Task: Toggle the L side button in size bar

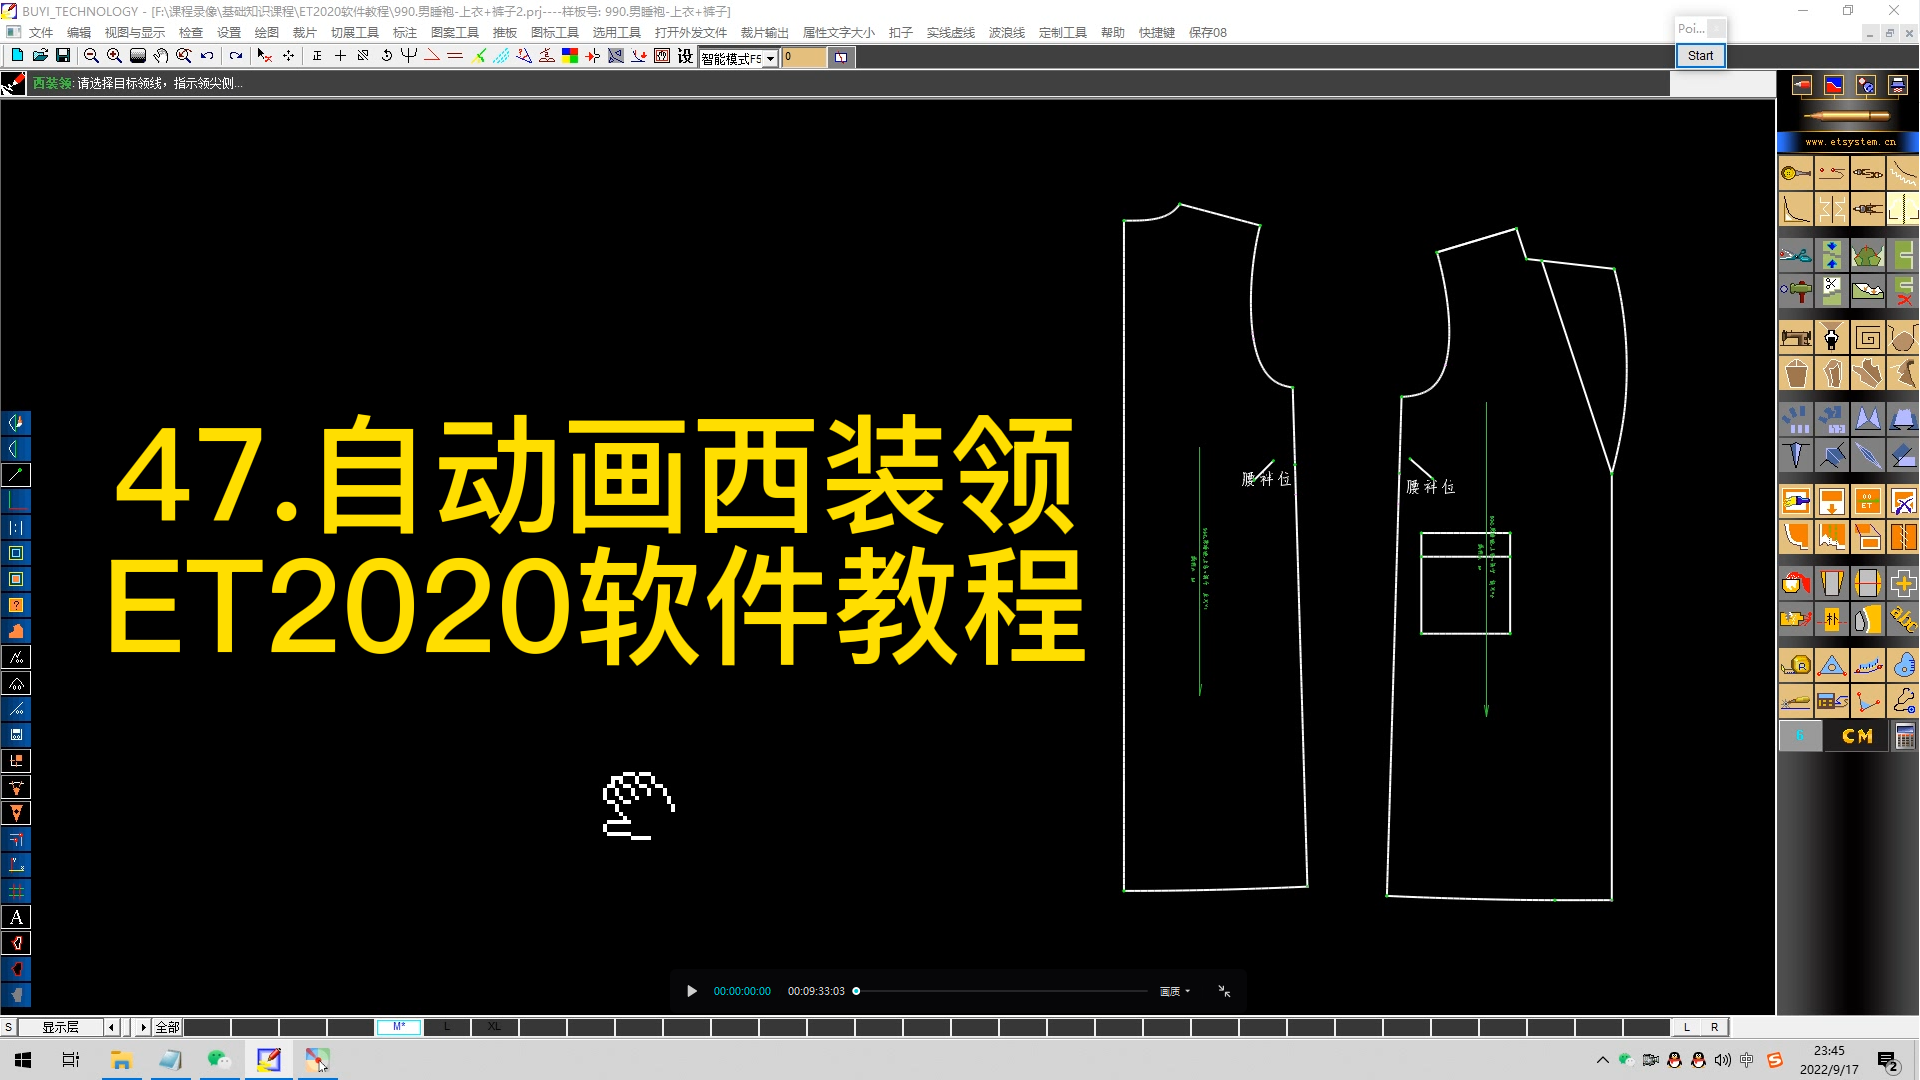Action: click(x=1686, y=1027)
